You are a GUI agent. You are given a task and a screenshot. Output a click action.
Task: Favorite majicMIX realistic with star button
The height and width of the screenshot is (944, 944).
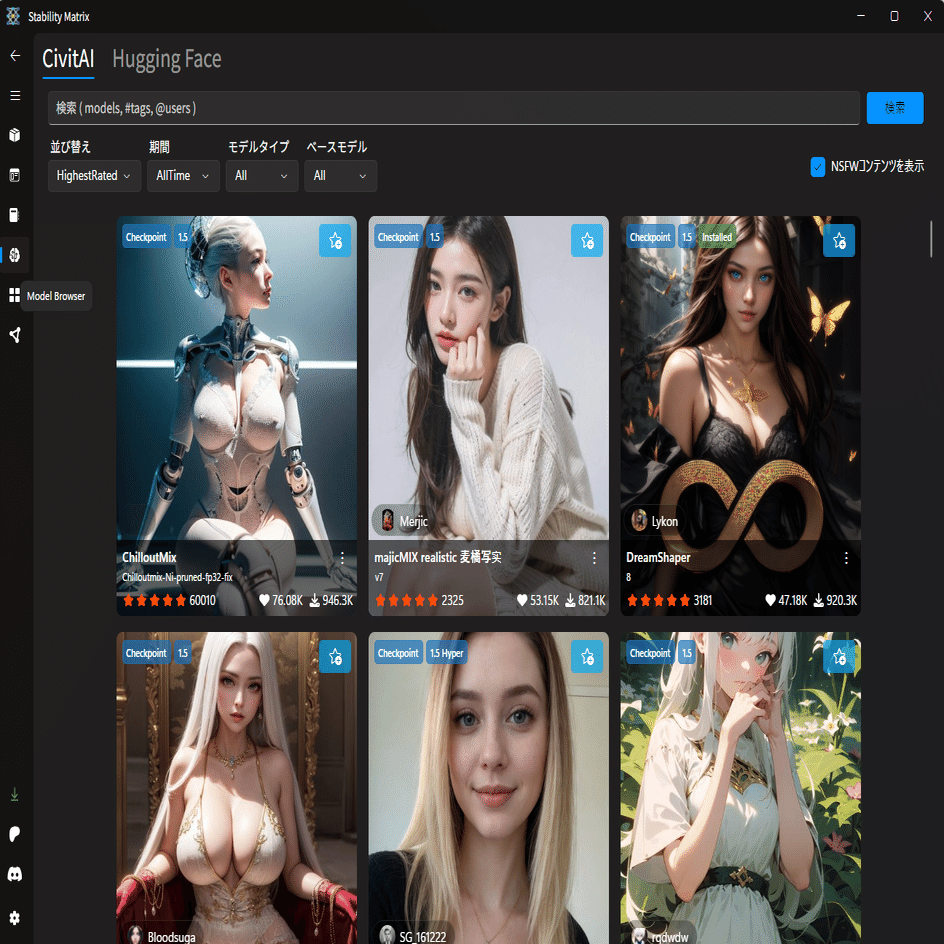(x=587, y=241)
